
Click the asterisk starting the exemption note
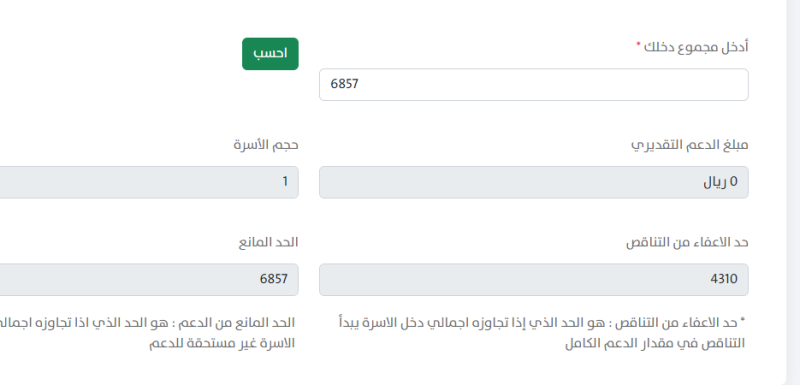[743, 320]
